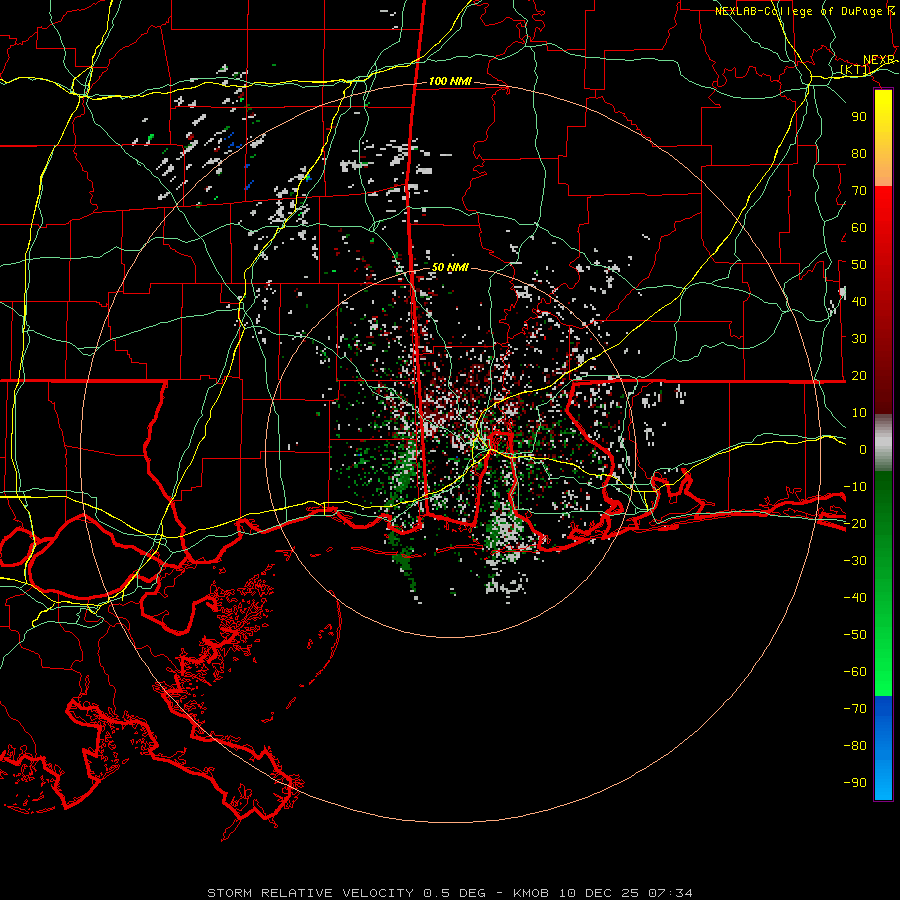Click the '100 NMI' range ring label
This screenshot has height=900, width=900.
click(x=450, y=82)
